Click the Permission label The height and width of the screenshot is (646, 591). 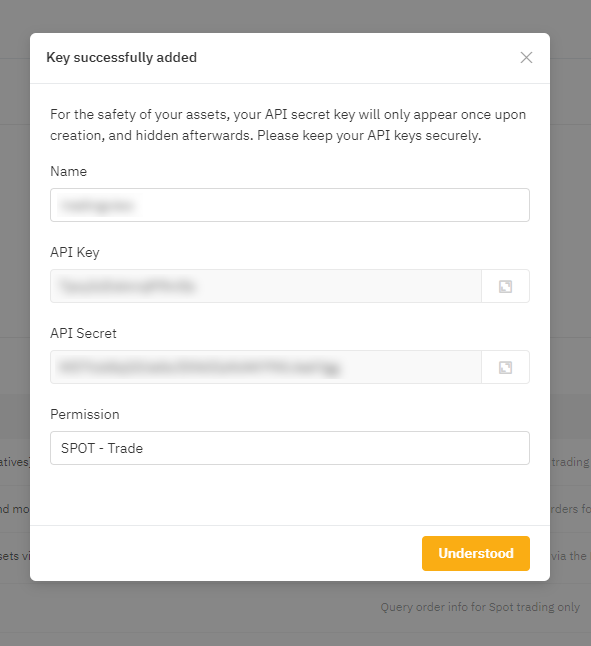(84, 414)
